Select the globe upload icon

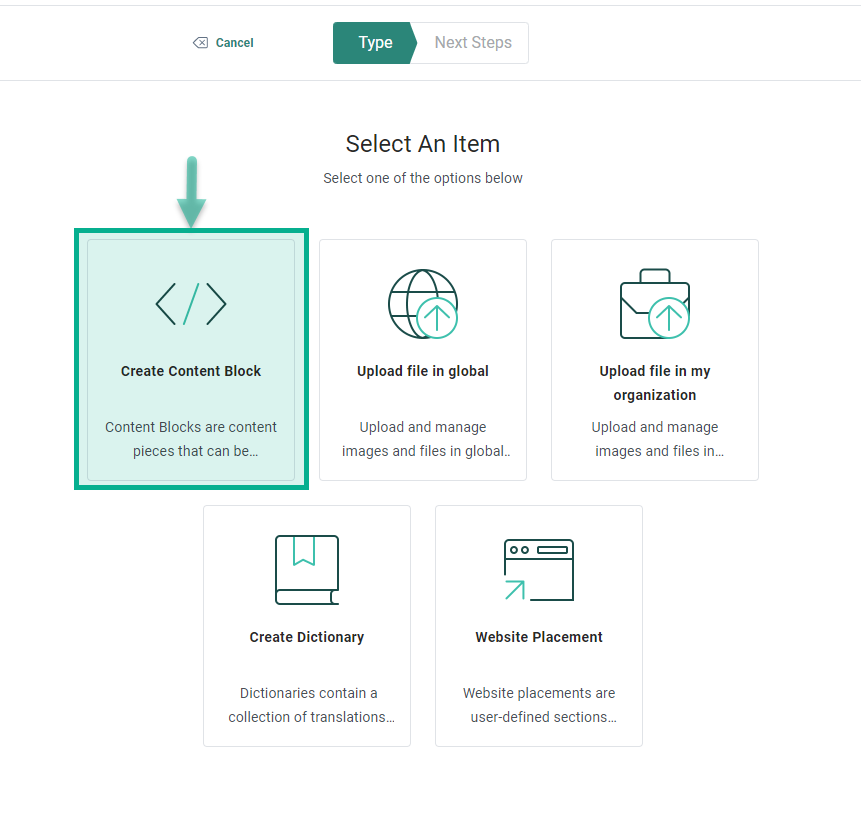(422, 304)
